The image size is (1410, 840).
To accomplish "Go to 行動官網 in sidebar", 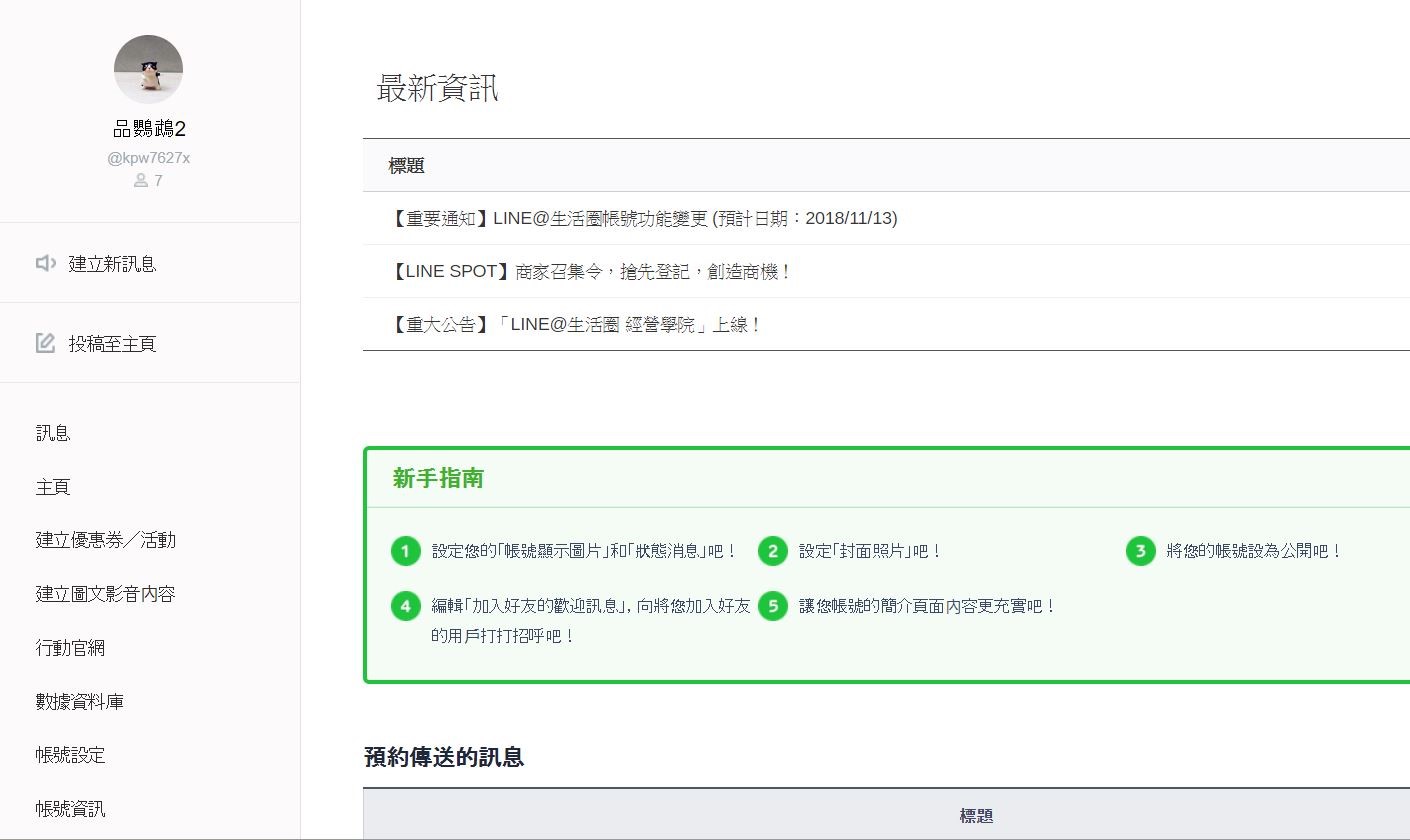I will click(x=70, y=648).
